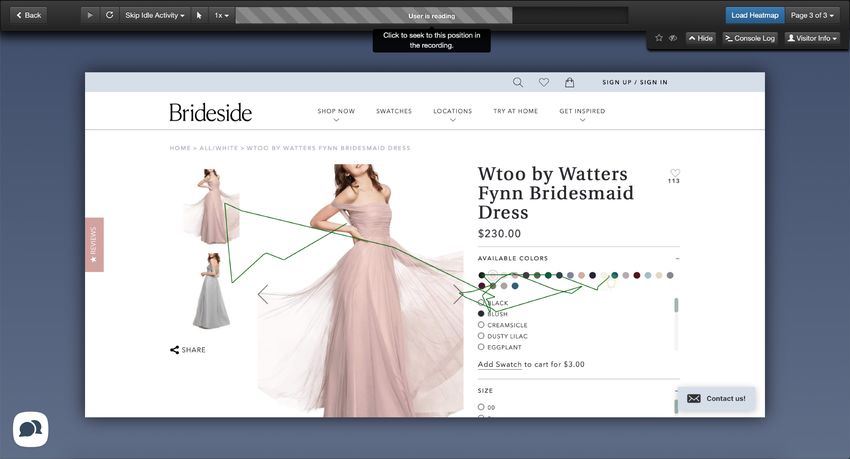Favorite the dress with the heart above 113

click(x=674, y=173)
